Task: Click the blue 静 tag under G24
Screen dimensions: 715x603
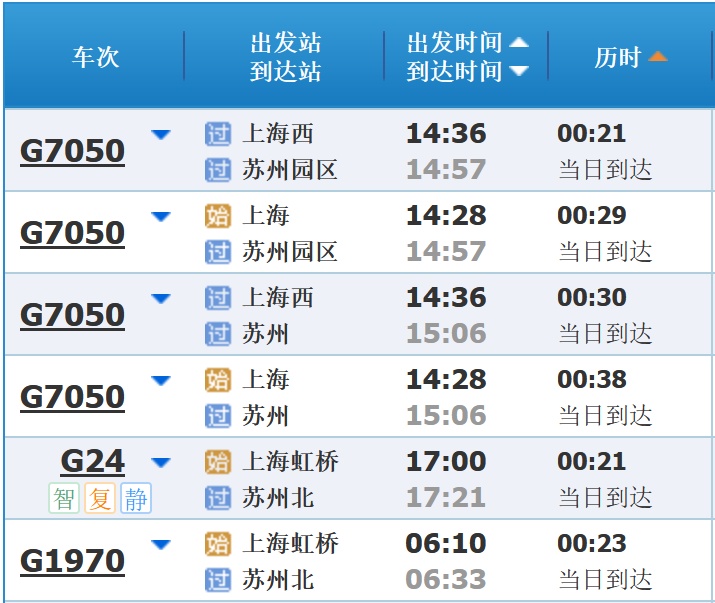Action: [136, 497]
